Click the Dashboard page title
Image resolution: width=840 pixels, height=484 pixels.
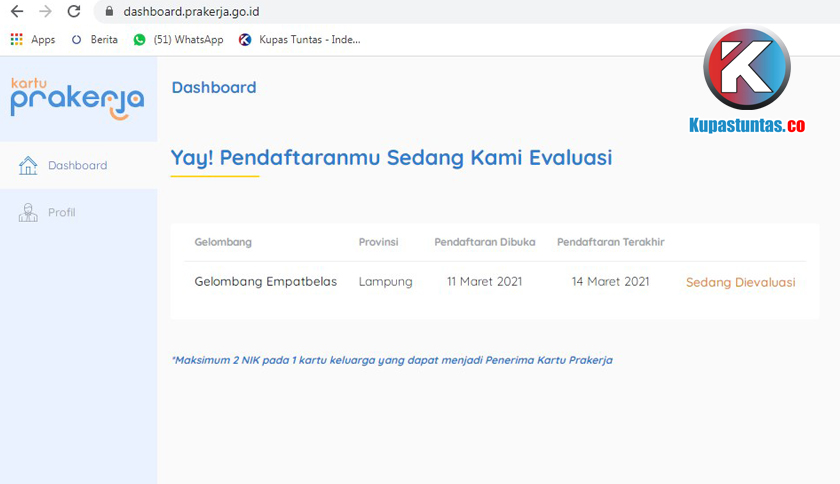pyautogui.click(x=214, y=87)
